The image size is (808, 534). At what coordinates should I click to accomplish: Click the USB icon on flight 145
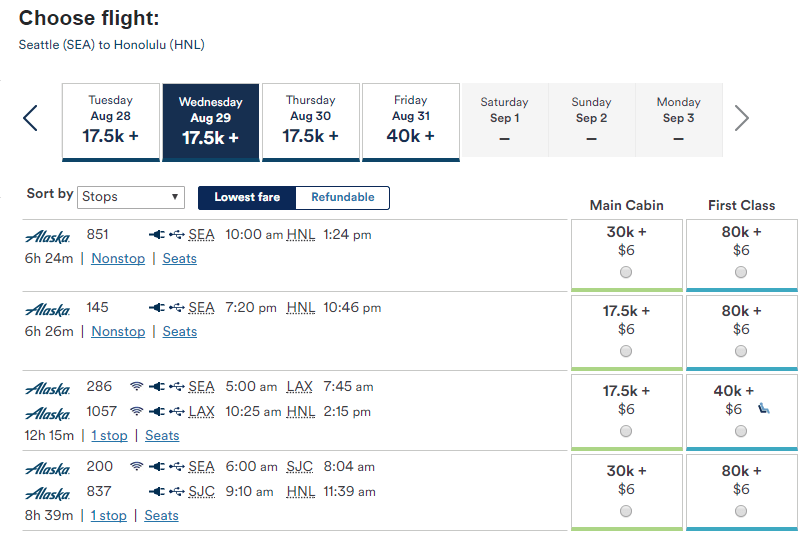point(177,308)
